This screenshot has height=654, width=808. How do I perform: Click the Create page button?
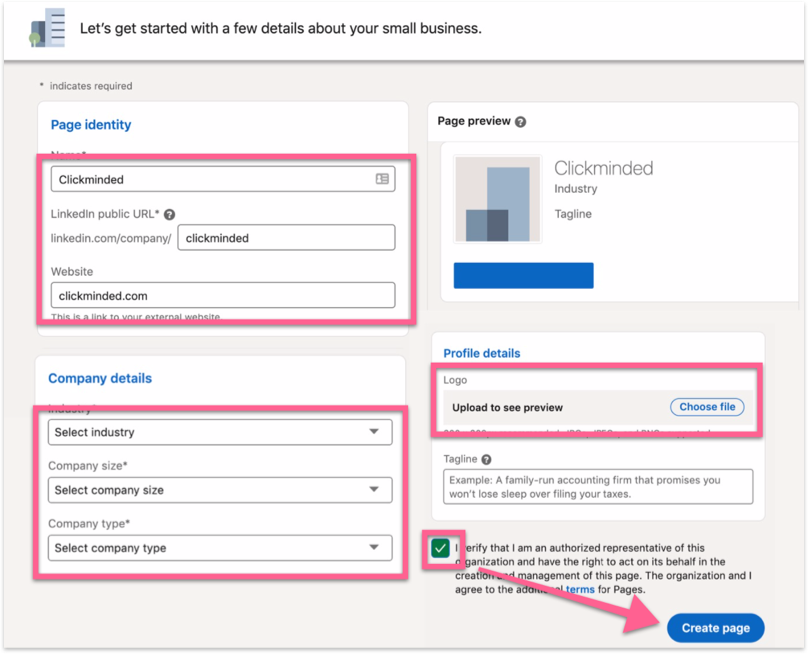715,628
